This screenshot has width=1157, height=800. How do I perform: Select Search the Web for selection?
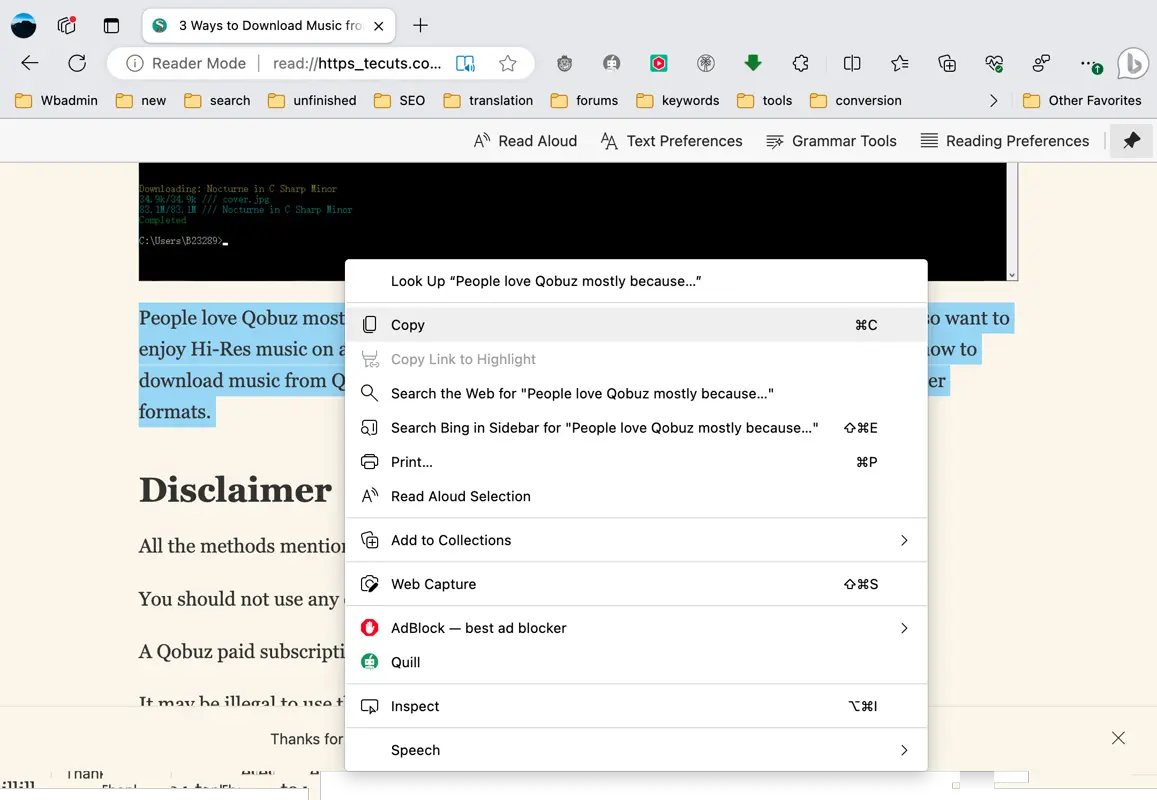click(x=636, y=393)
